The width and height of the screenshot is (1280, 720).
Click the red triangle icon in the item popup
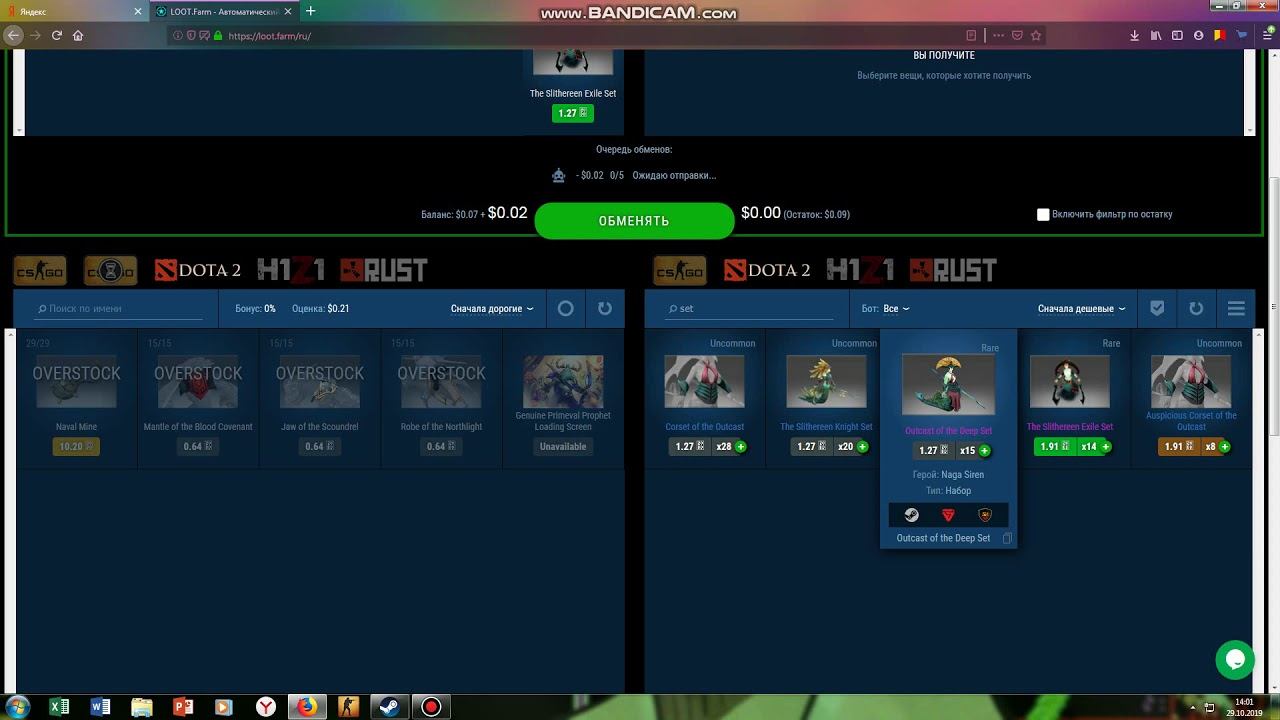pos(948,515)
